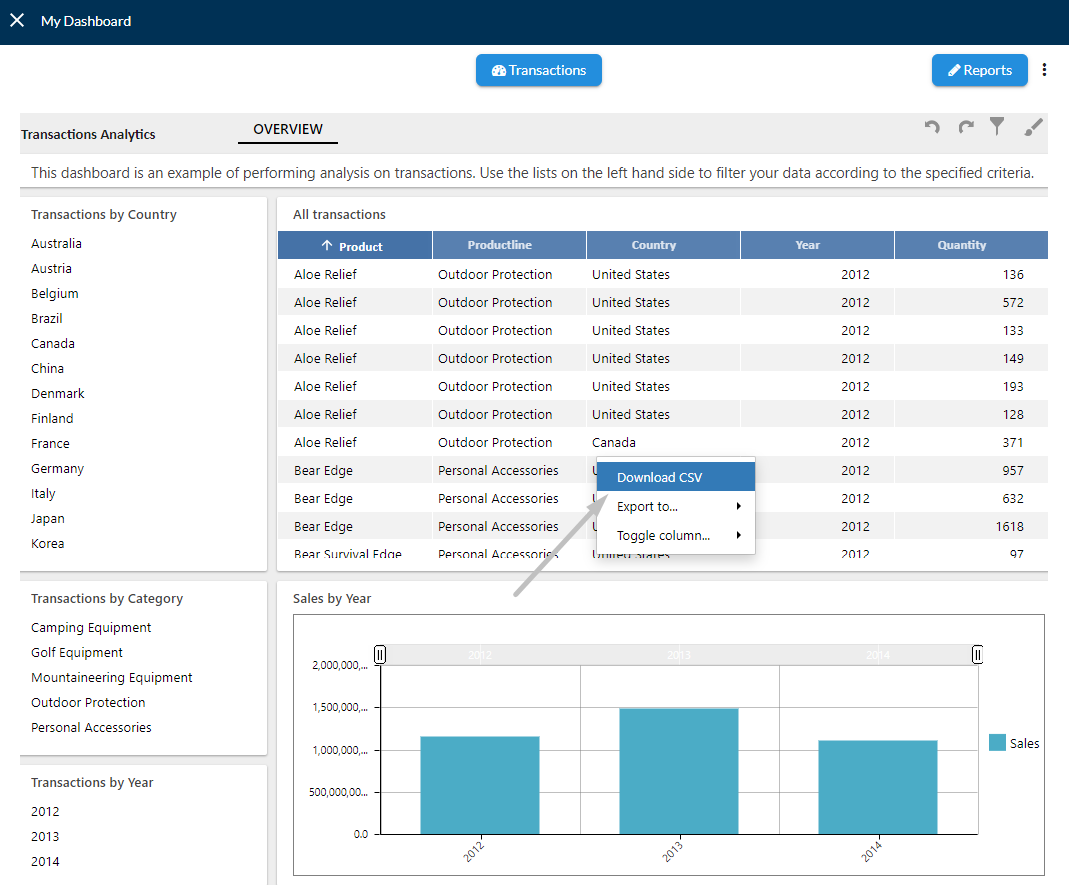The height and width of the screenshot is (885, 1069).
Task: Filter by Golf Equipment category
Action: tap(77, 652)
